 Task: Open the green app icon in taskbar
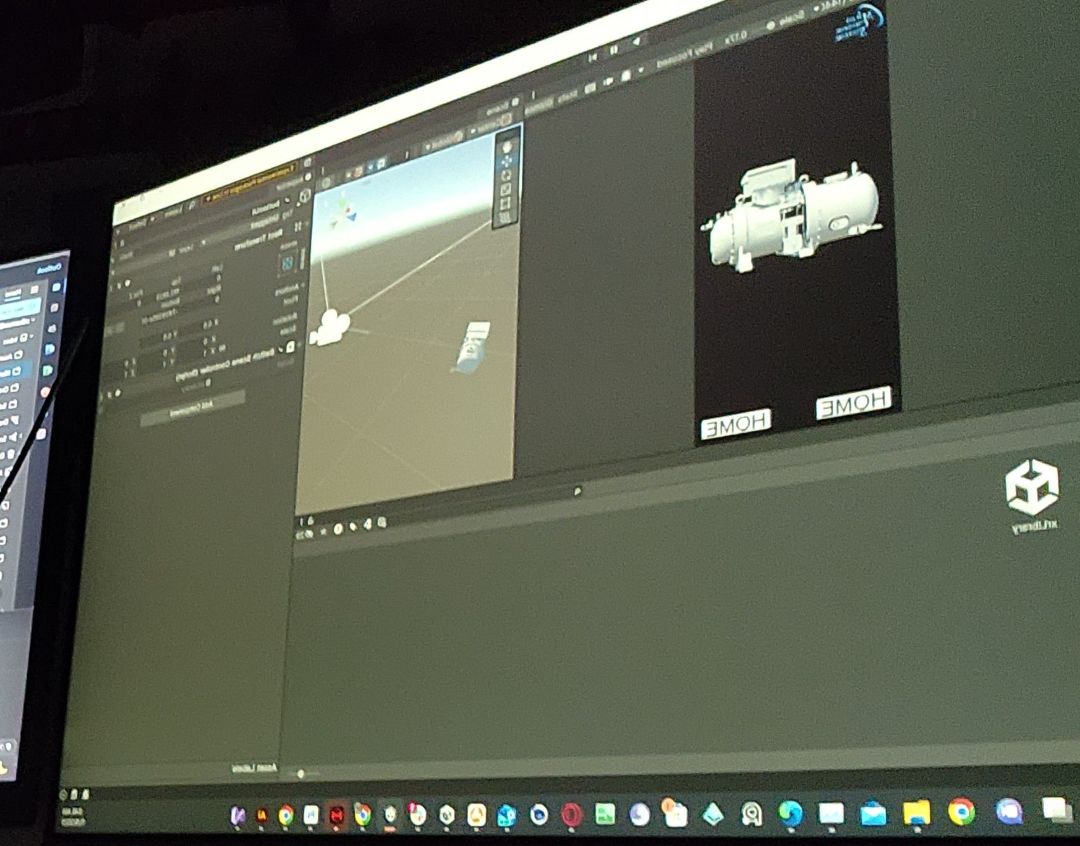605,814
